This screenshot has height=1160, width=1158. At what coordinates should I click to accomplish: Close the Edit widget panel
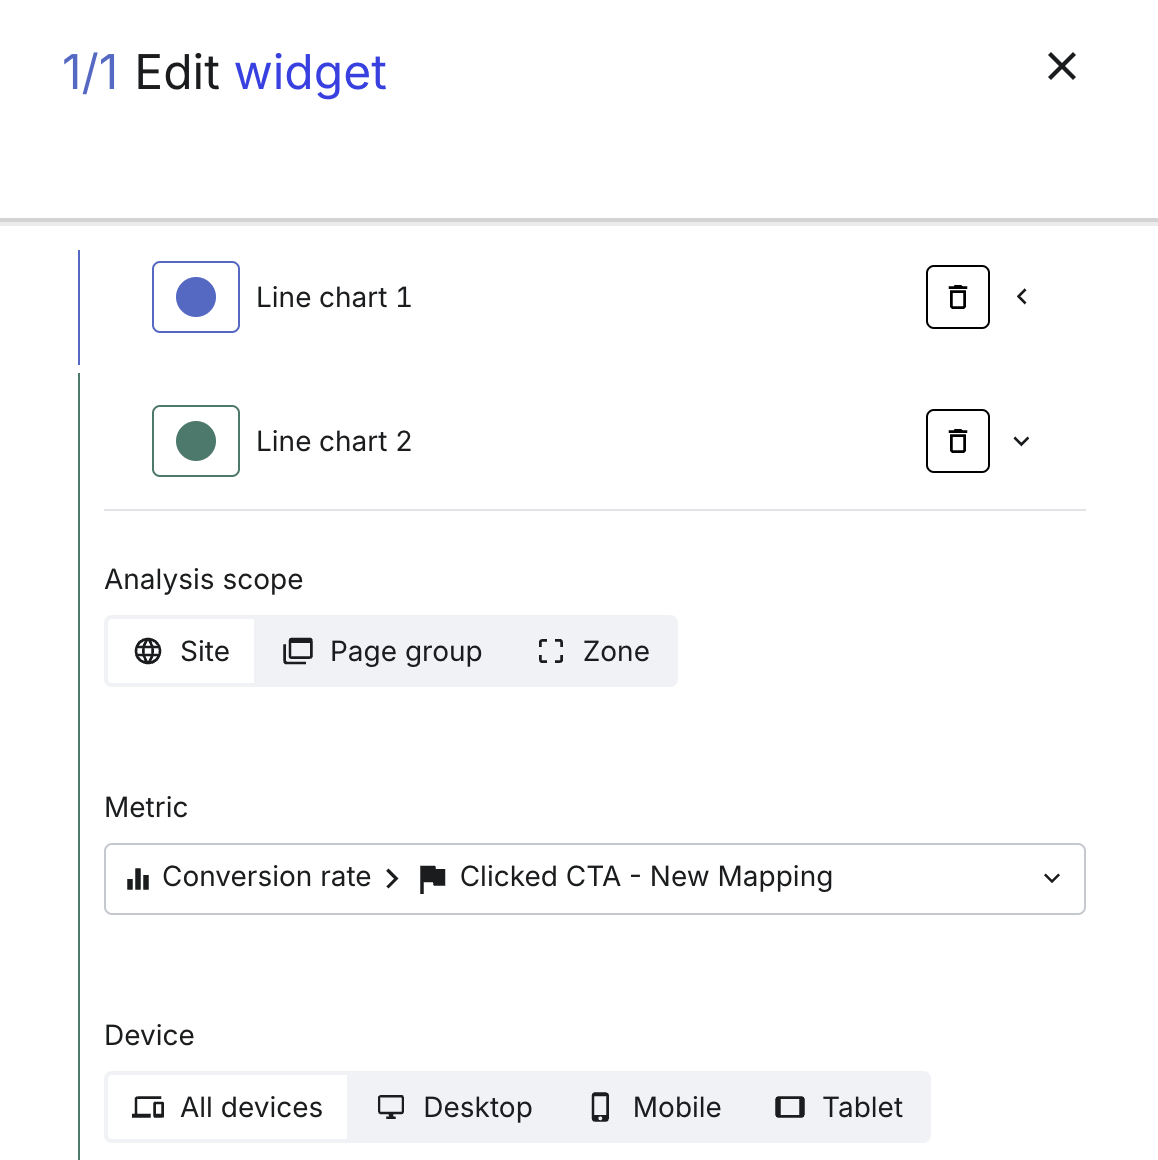coord(1062,67)
